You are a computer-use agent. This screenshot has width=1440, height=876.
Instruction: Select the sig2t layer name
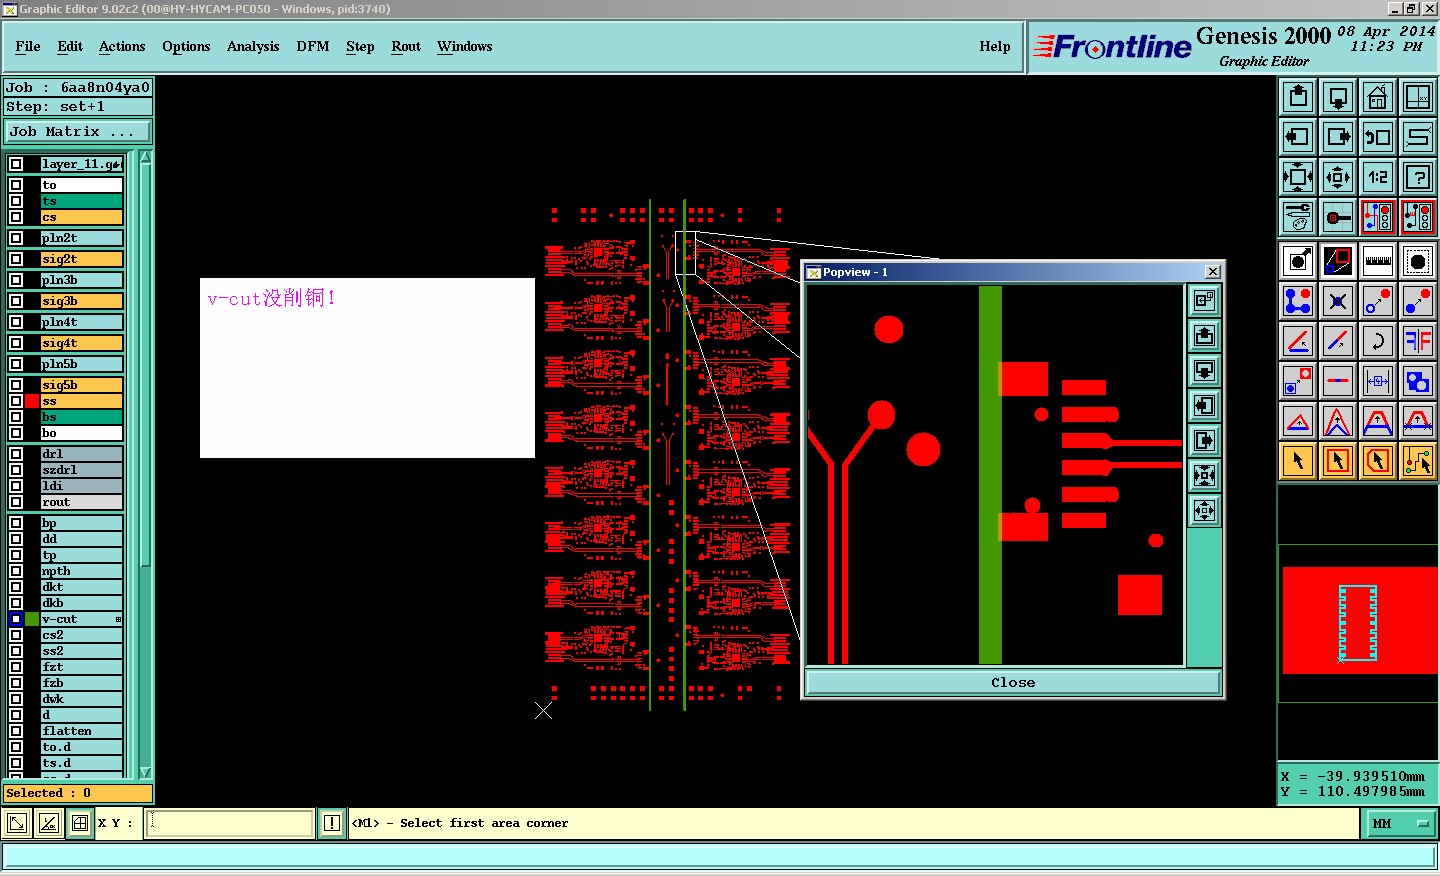pos(82,259)
